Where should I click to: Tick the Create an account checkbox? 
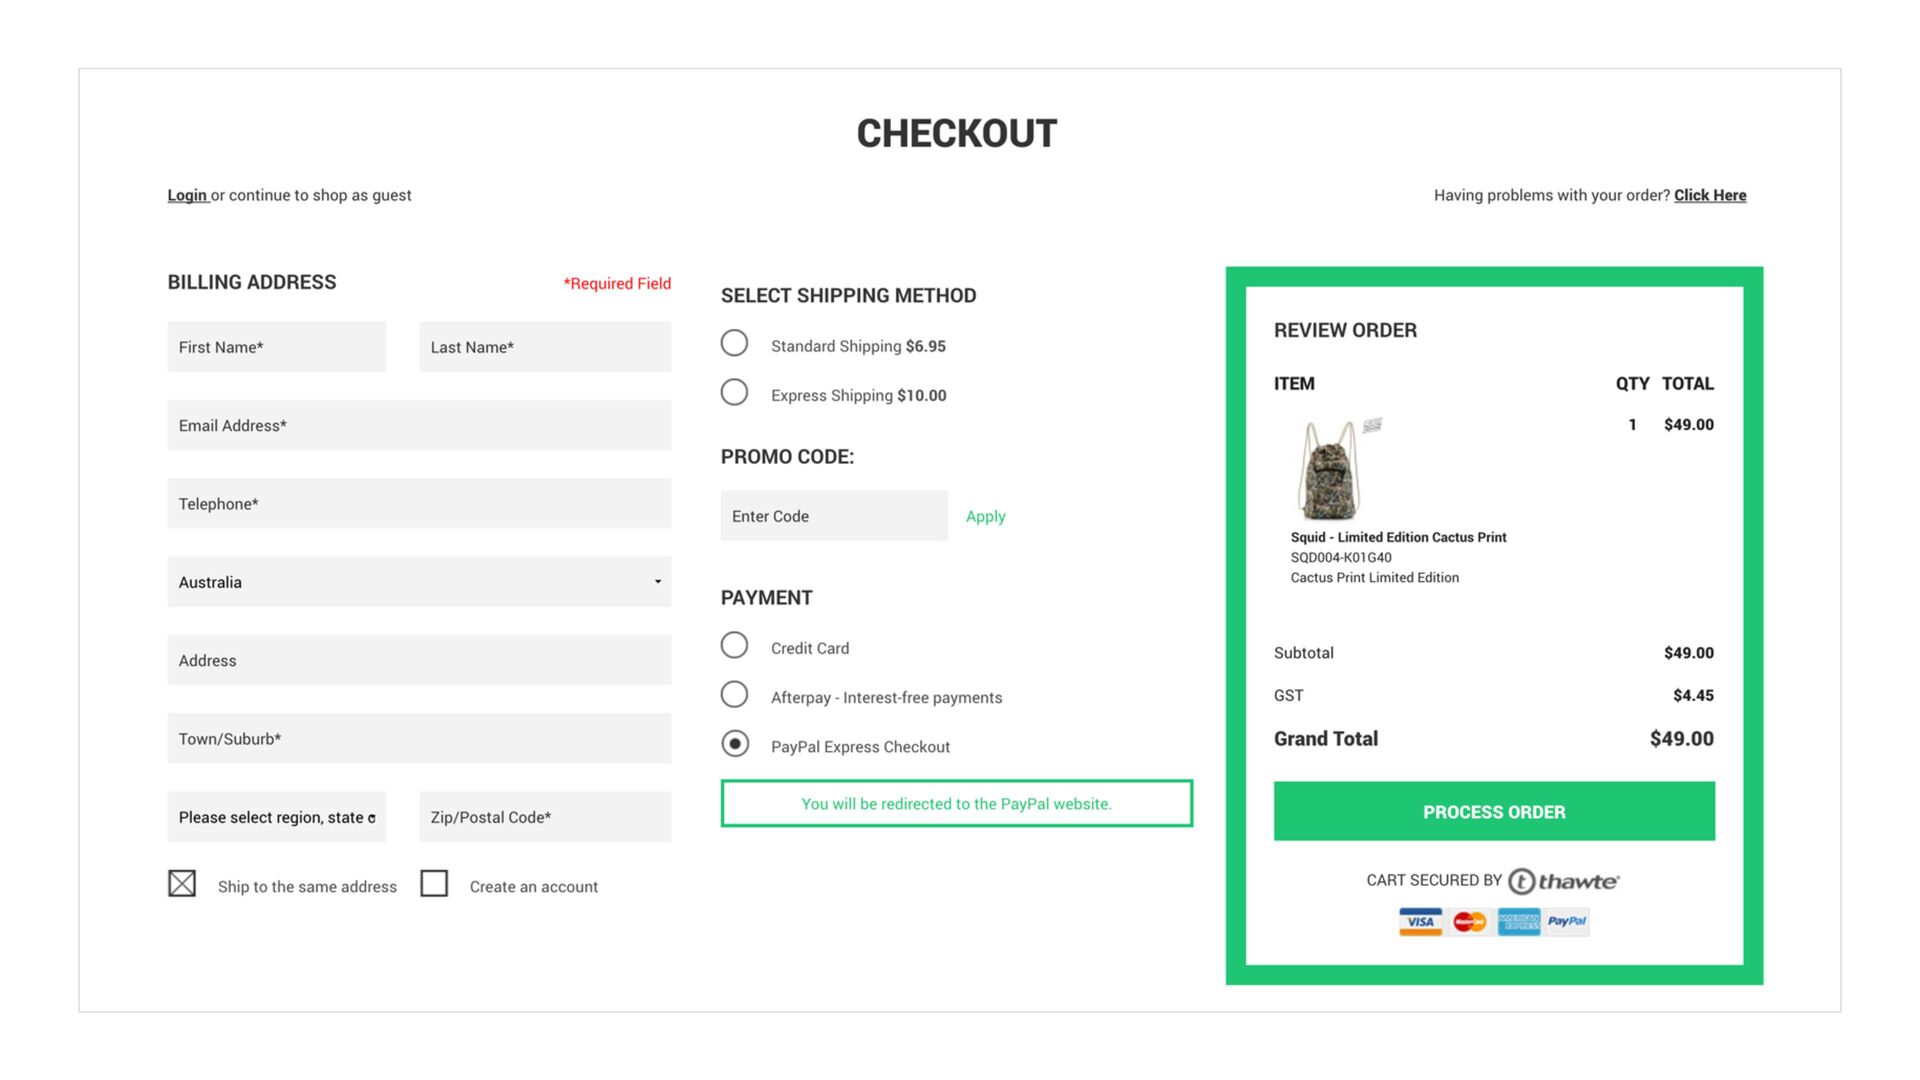click(434, 884)
